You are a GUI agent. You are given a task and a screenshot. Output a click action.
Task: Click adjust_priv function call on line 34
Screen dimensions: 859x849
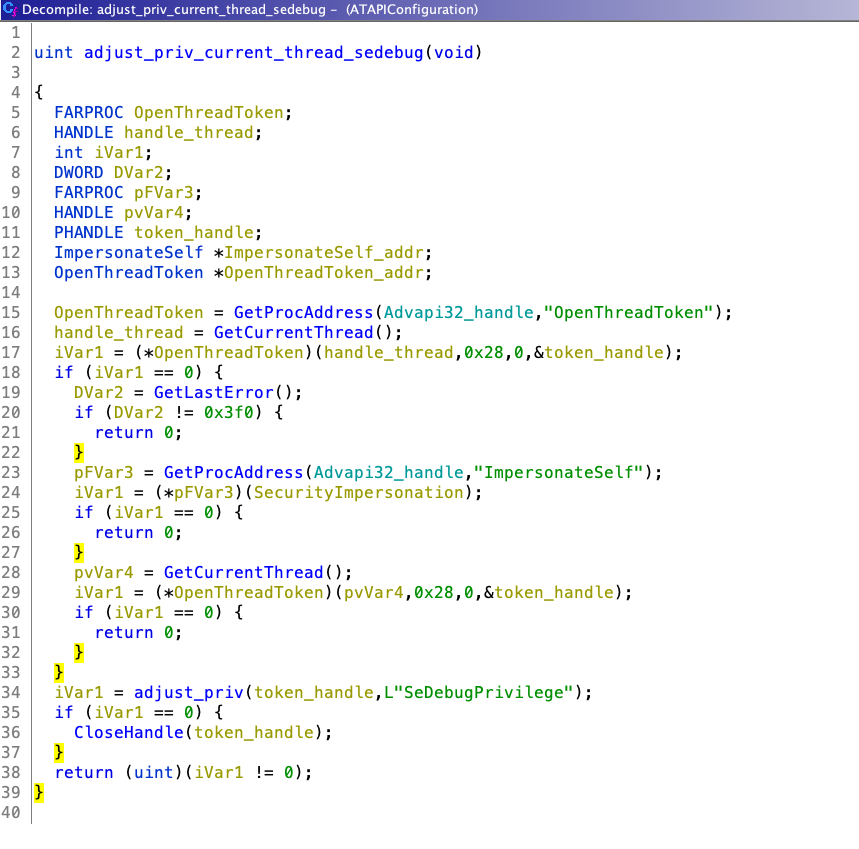(x=189, y=692)
